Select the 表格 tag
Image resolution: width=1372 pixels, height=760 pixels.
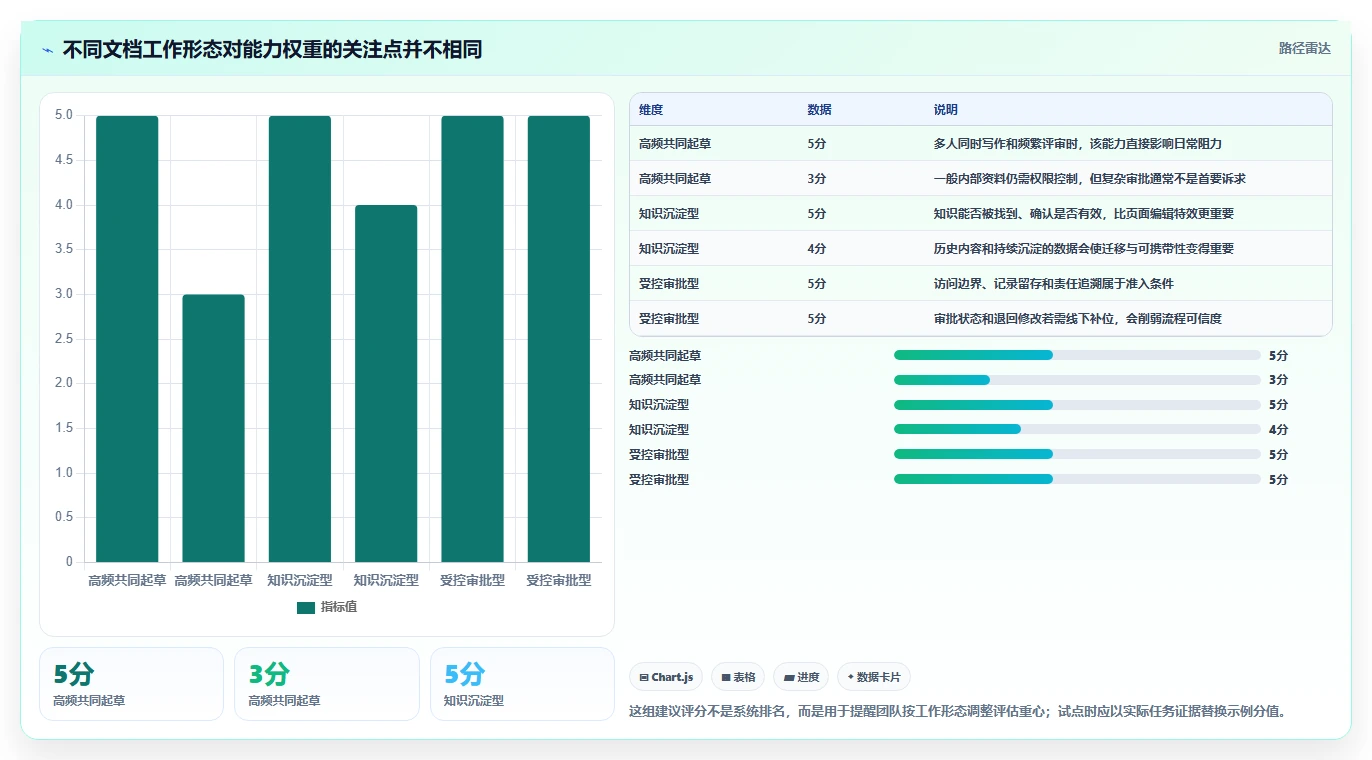click(738, 677)
